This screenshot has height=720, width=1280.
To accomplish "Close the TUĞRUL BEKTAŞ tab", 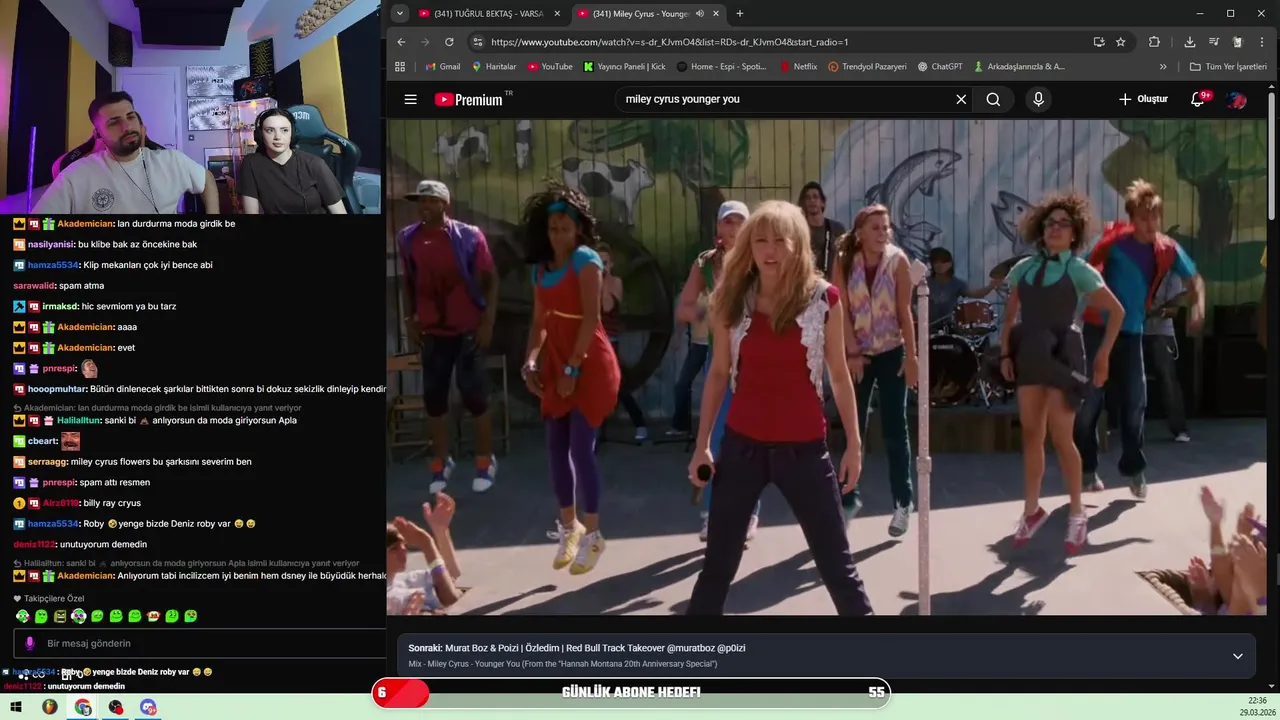I will 557,14.
